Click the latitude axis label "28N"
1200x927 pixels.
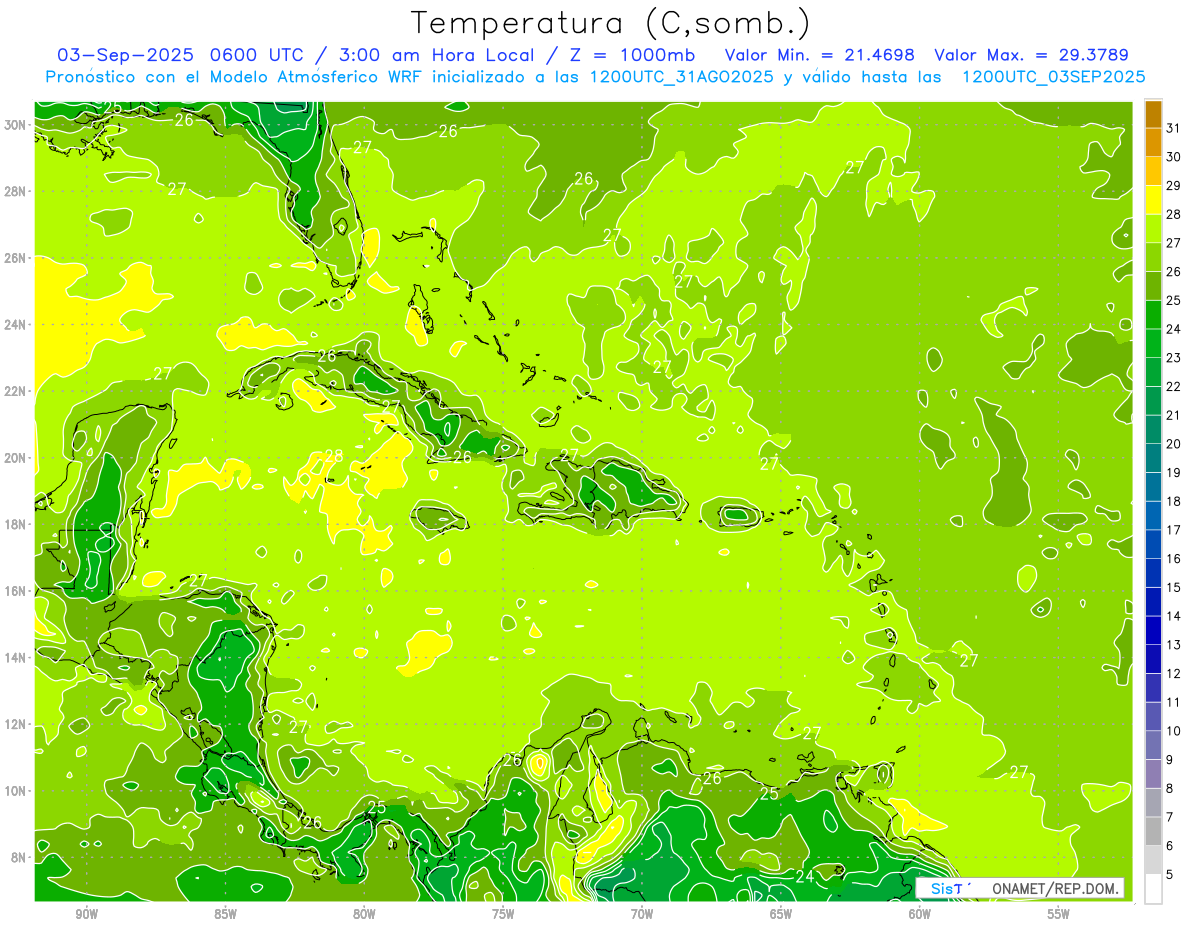pos(15,191)
